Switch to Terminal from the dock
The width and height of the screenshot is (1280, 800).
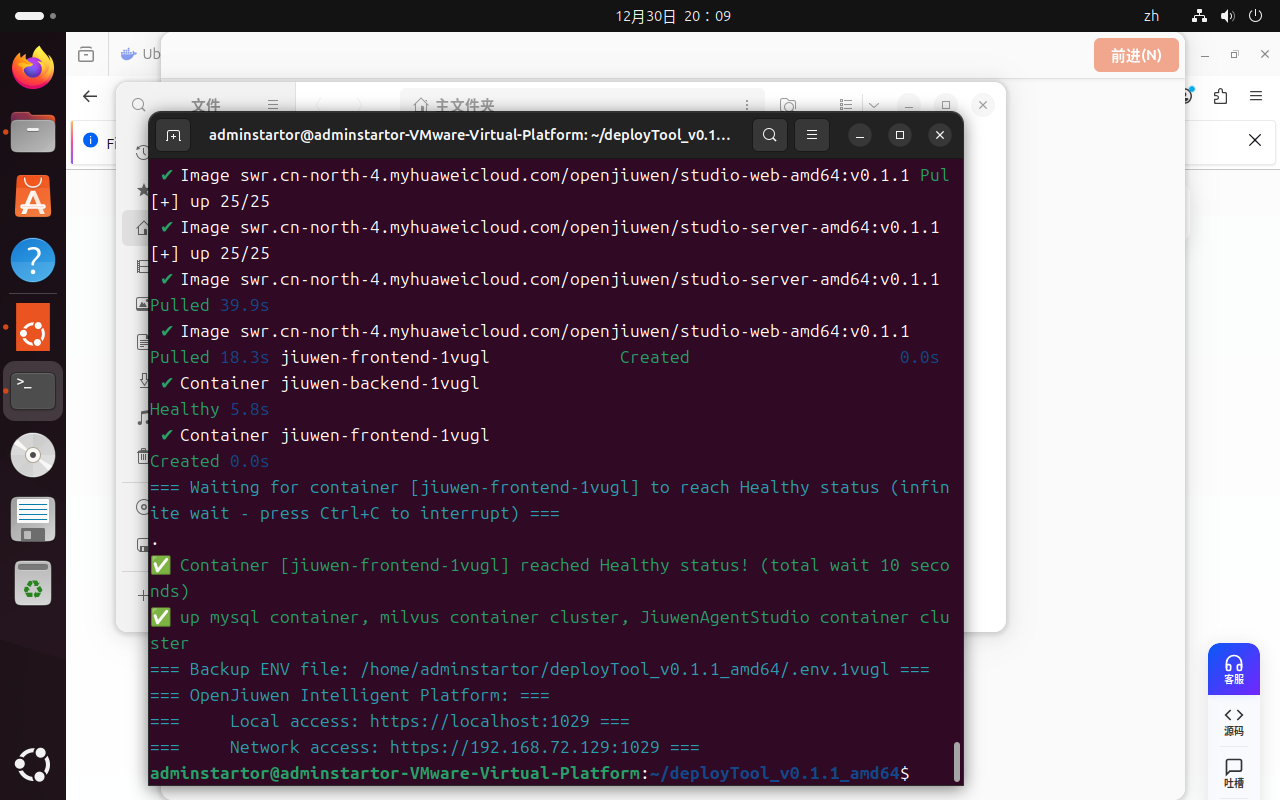pos(33,391)
